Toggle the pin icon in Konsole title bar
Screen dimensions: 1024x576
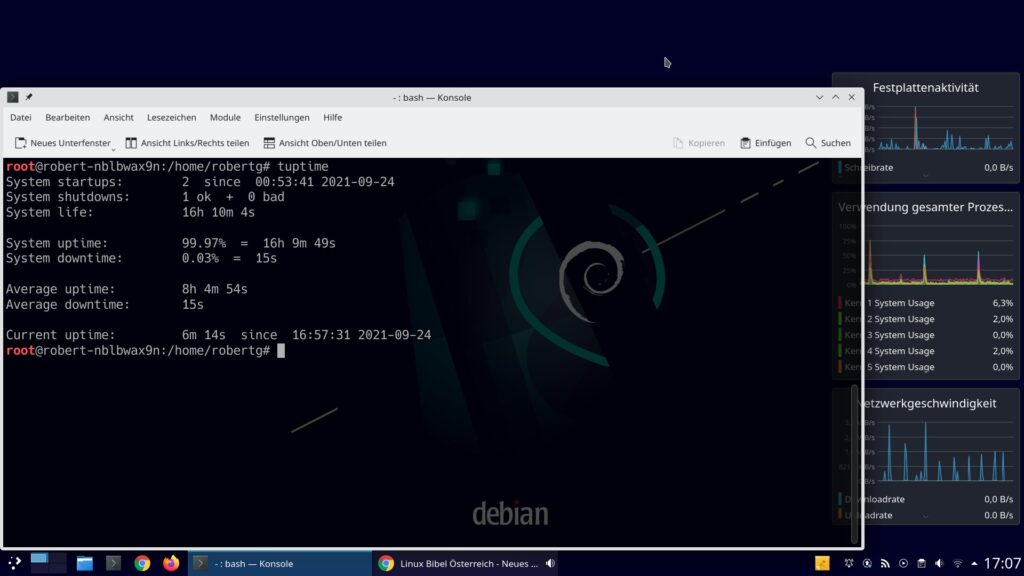(29, 97)
